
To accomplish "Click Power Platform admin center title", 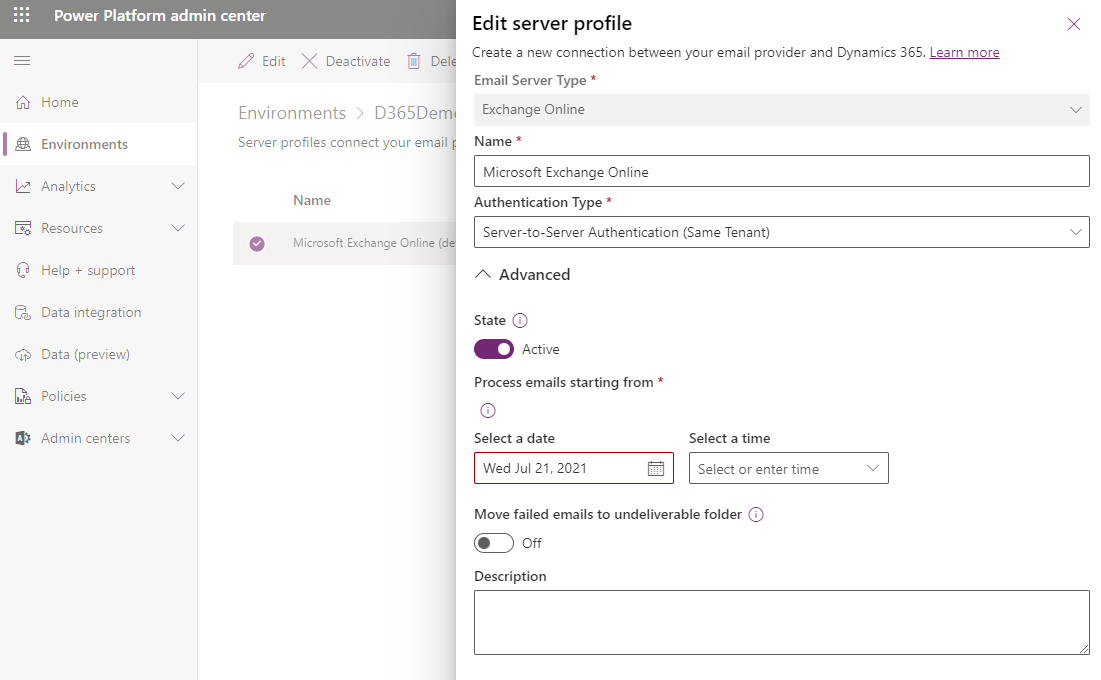I will [x=160, y=15].
